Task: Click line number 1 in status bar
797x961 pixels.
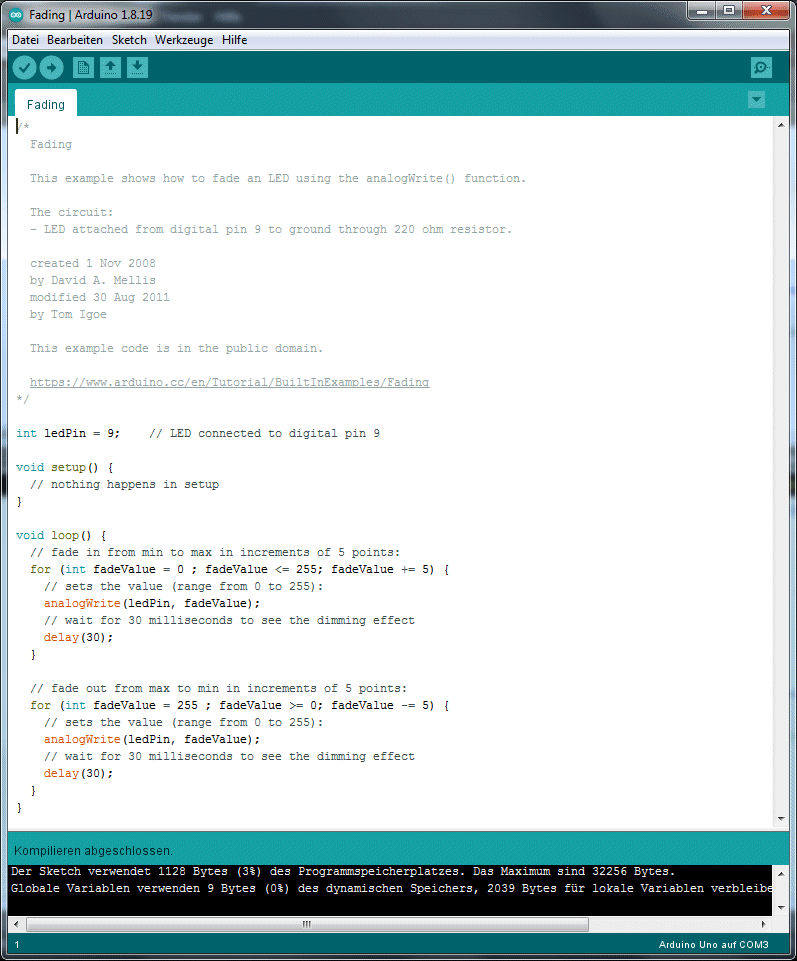Action: tap(17, 944)
